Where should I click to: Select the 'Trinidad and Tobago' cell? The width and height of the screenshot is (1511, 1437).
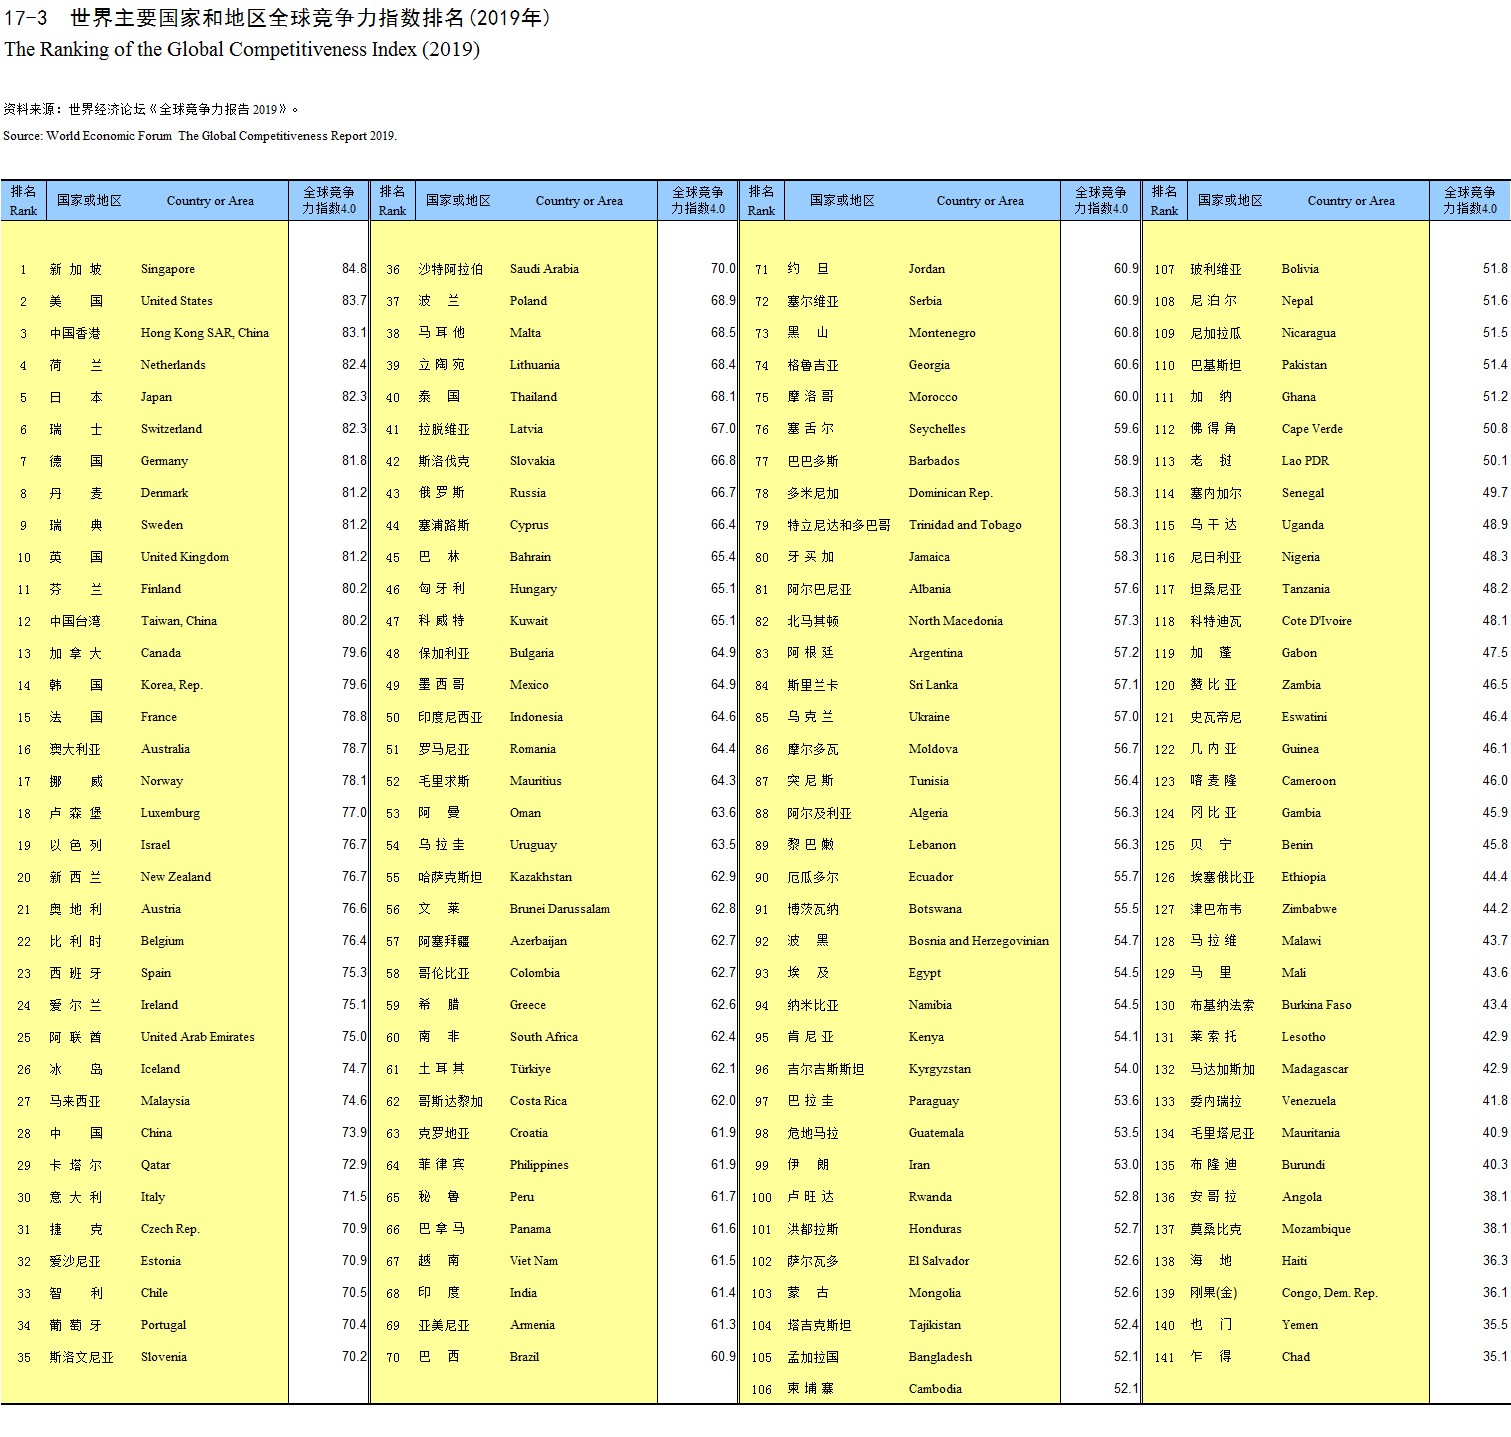tap(965, 525)
